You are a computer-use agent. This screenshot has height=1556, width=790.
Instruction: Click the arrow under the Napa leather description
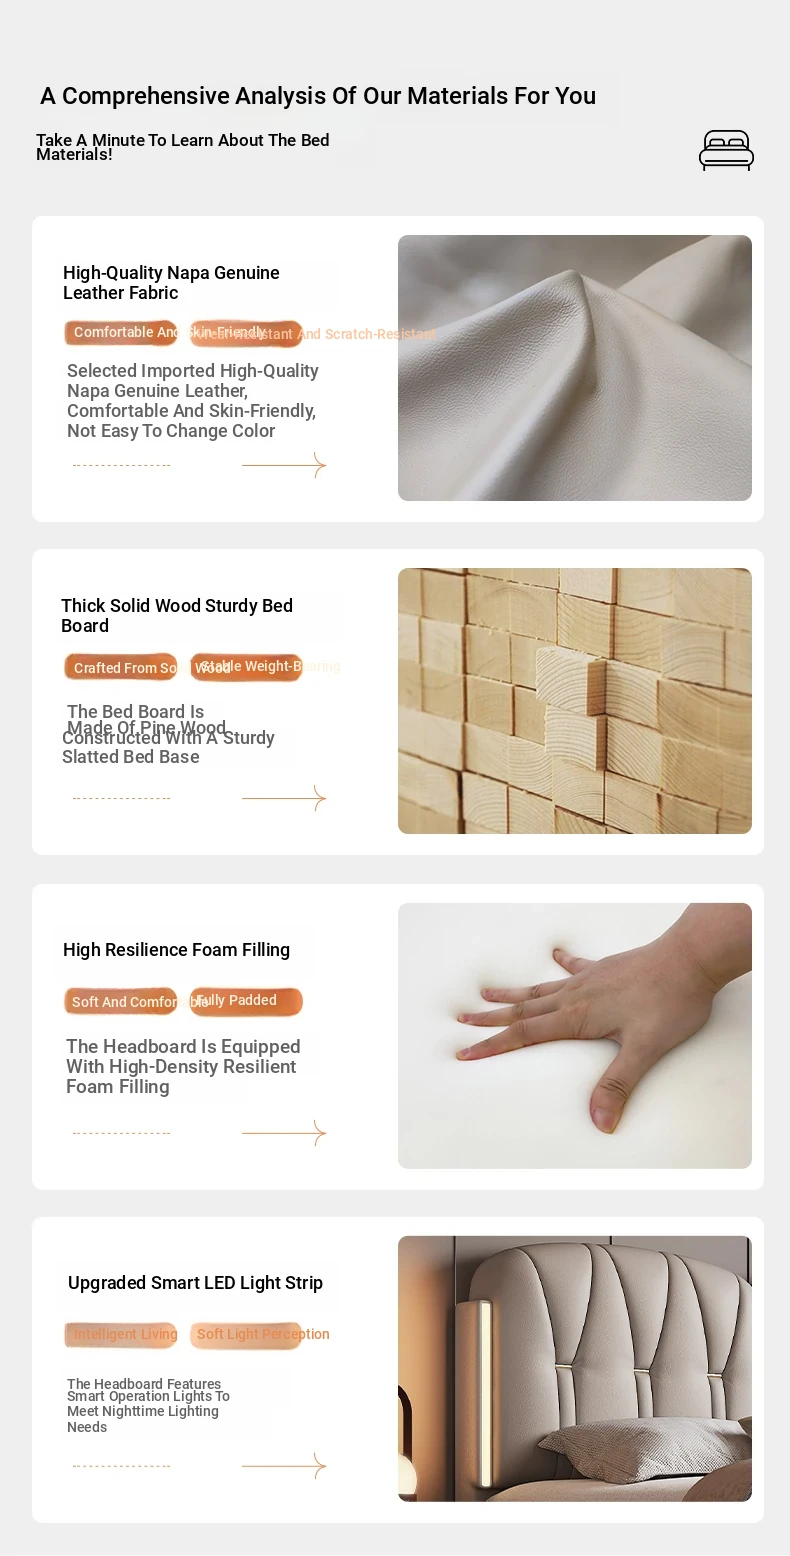[x=284, y=465]
